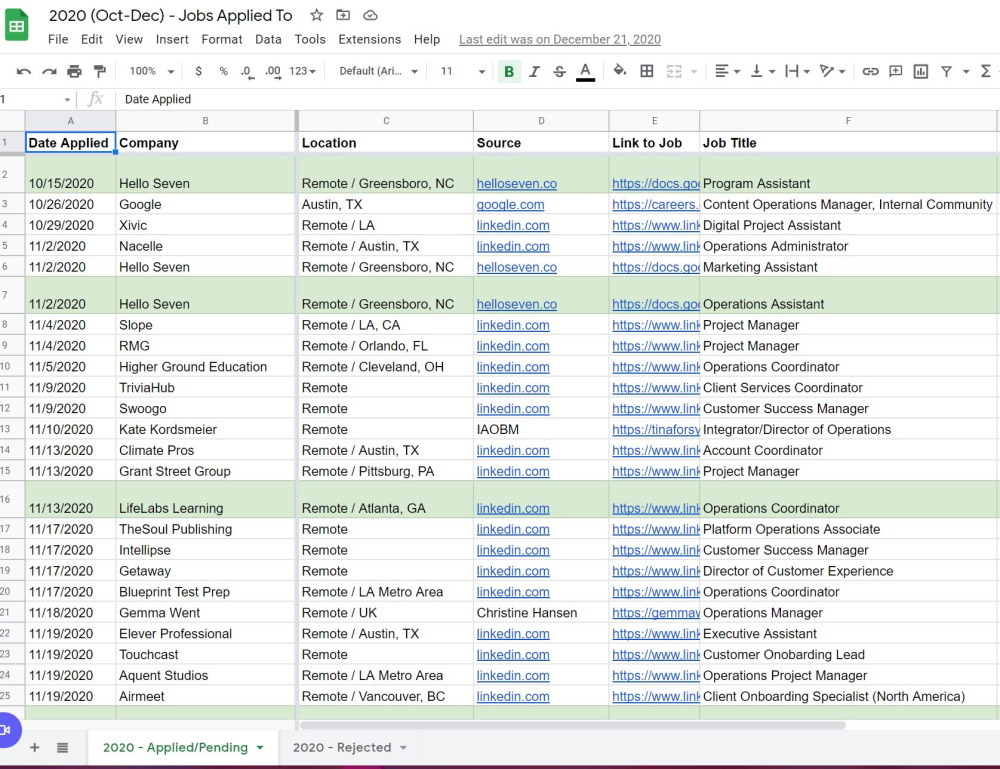Star this spreadsheet
The height and width of the screenshot is (769, 1000).
coord(316,15)
